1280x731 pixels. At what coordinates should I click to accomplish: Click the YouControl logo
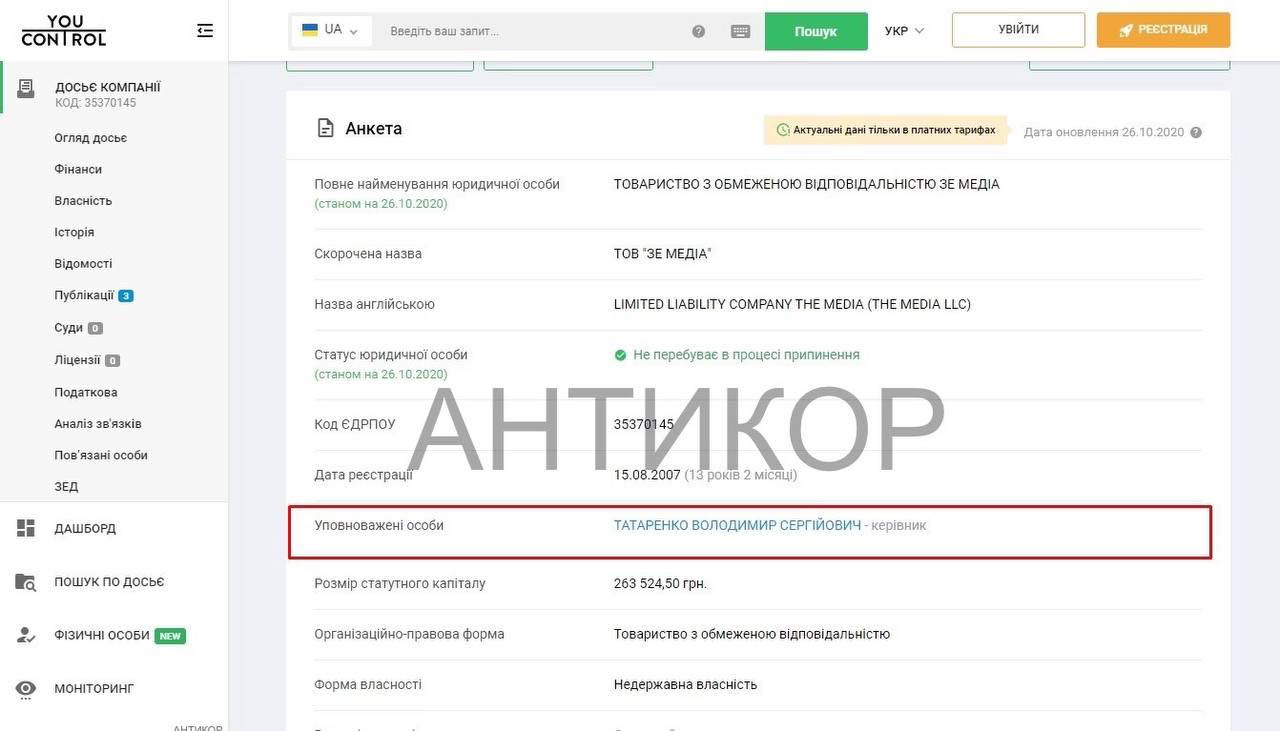click(x=63, y=31)
